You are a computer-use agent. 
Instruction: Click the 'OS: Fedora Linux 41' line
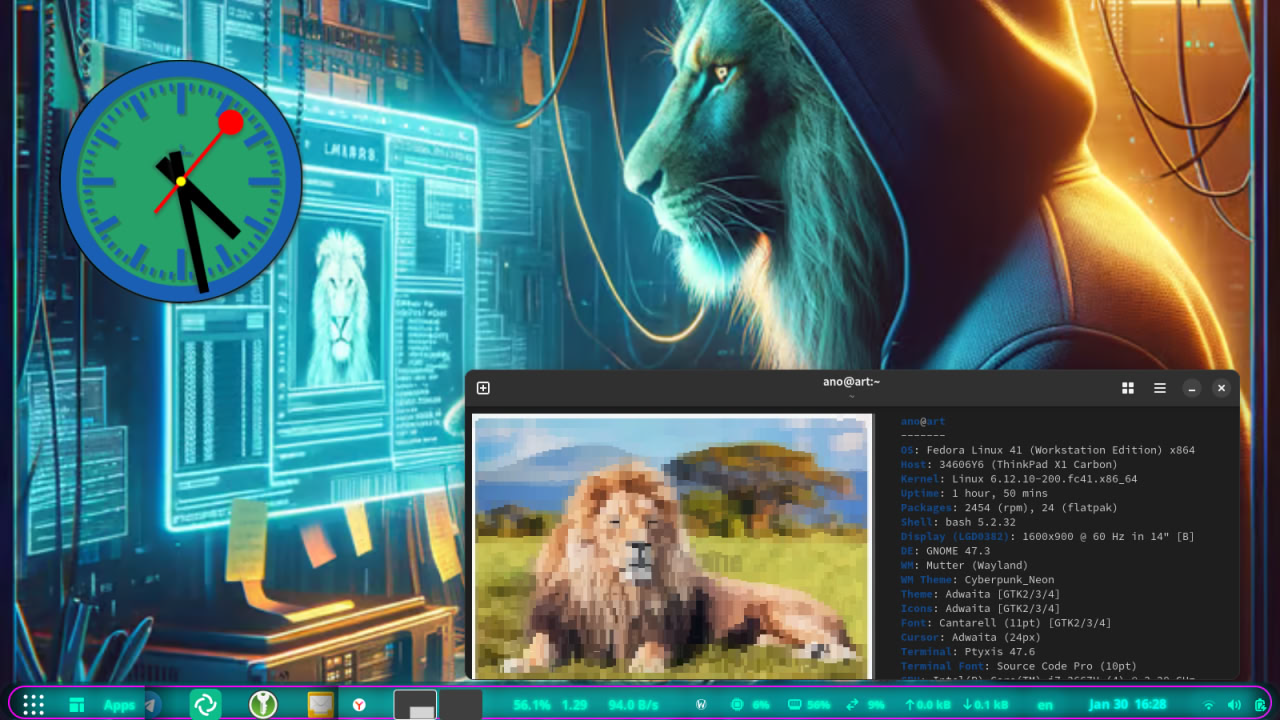tap(1047, 450)
